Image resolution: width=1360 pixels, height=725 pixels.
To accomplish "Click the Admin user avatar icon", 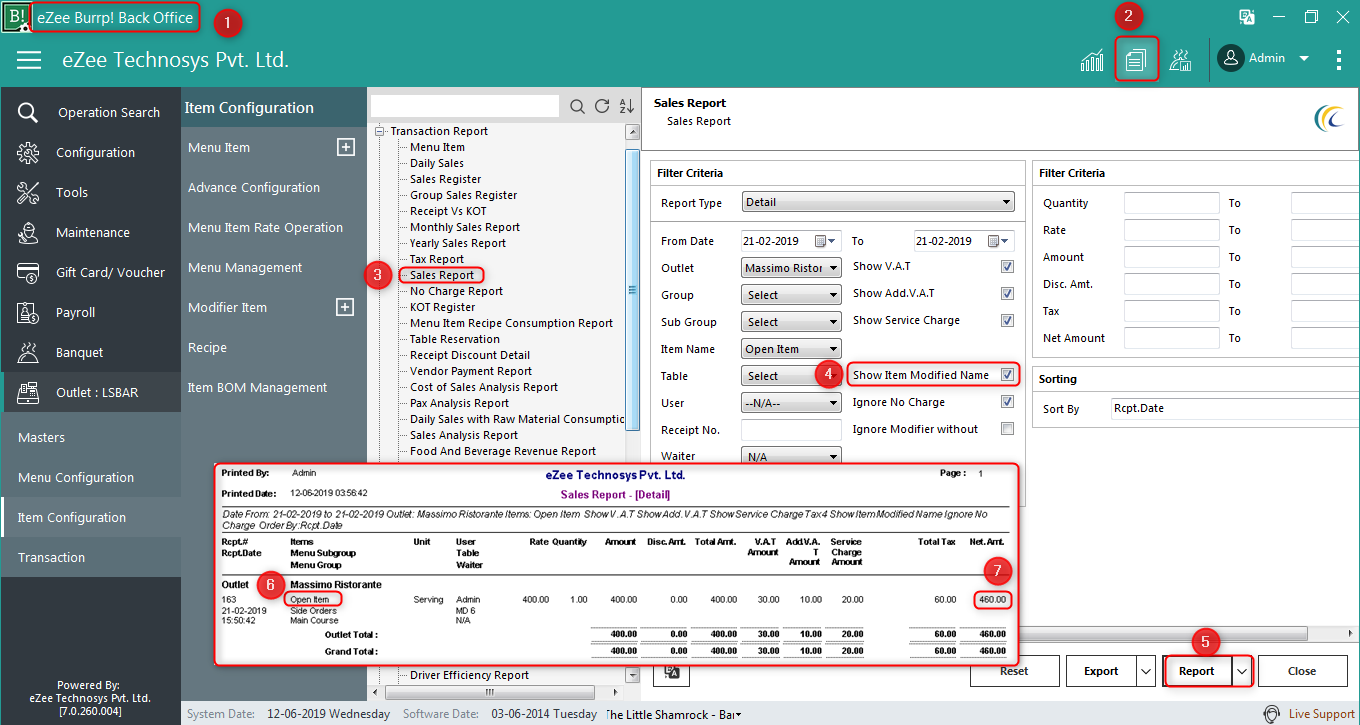I will pyautogui.click(x=1230, y=58).
